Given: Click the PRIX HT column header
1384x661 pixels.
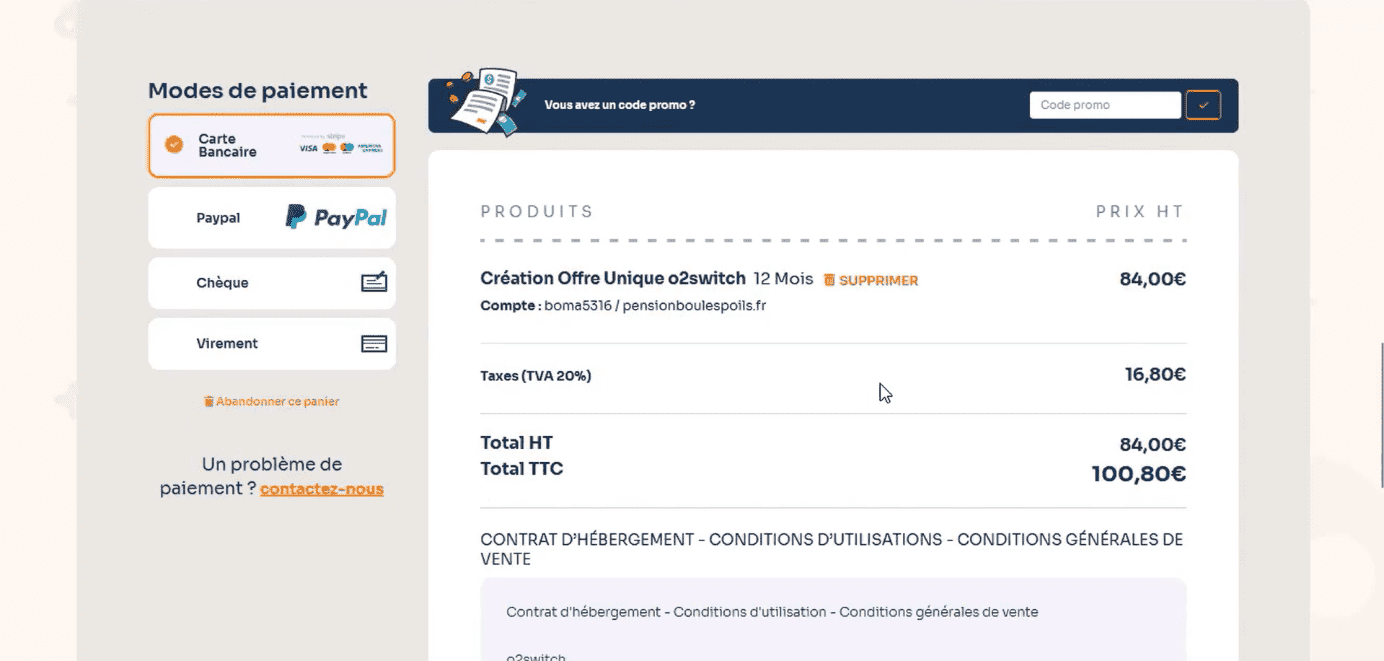Looking at the screenshot, I should click(x=1140, y=212).
